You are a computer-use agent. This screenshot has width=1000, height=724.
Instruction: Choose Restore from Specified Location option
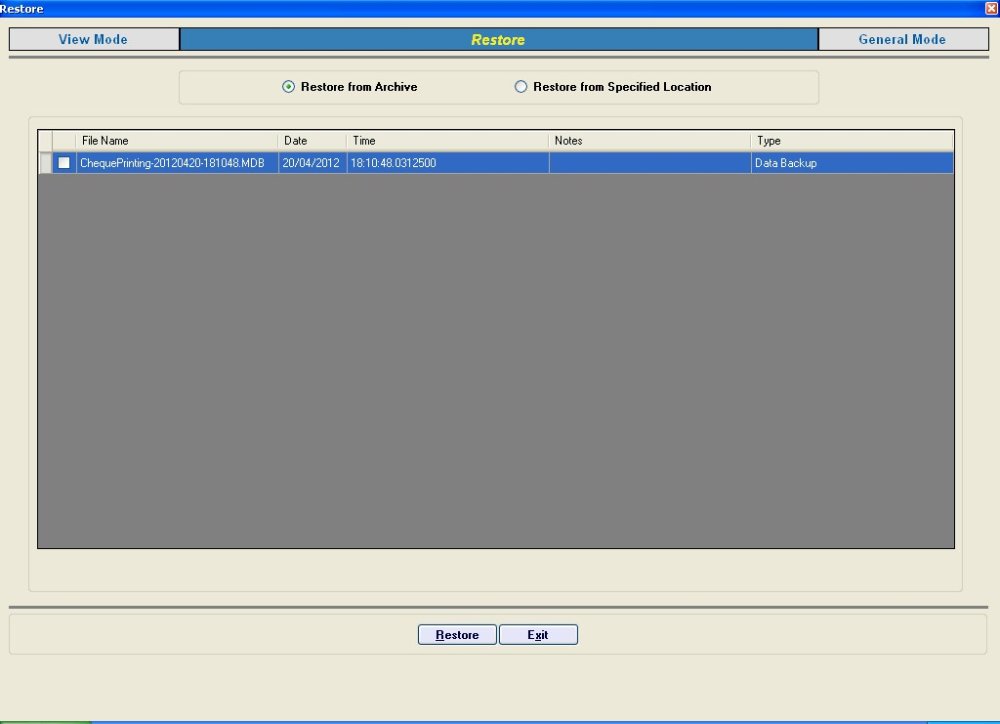tap(613, 87)
